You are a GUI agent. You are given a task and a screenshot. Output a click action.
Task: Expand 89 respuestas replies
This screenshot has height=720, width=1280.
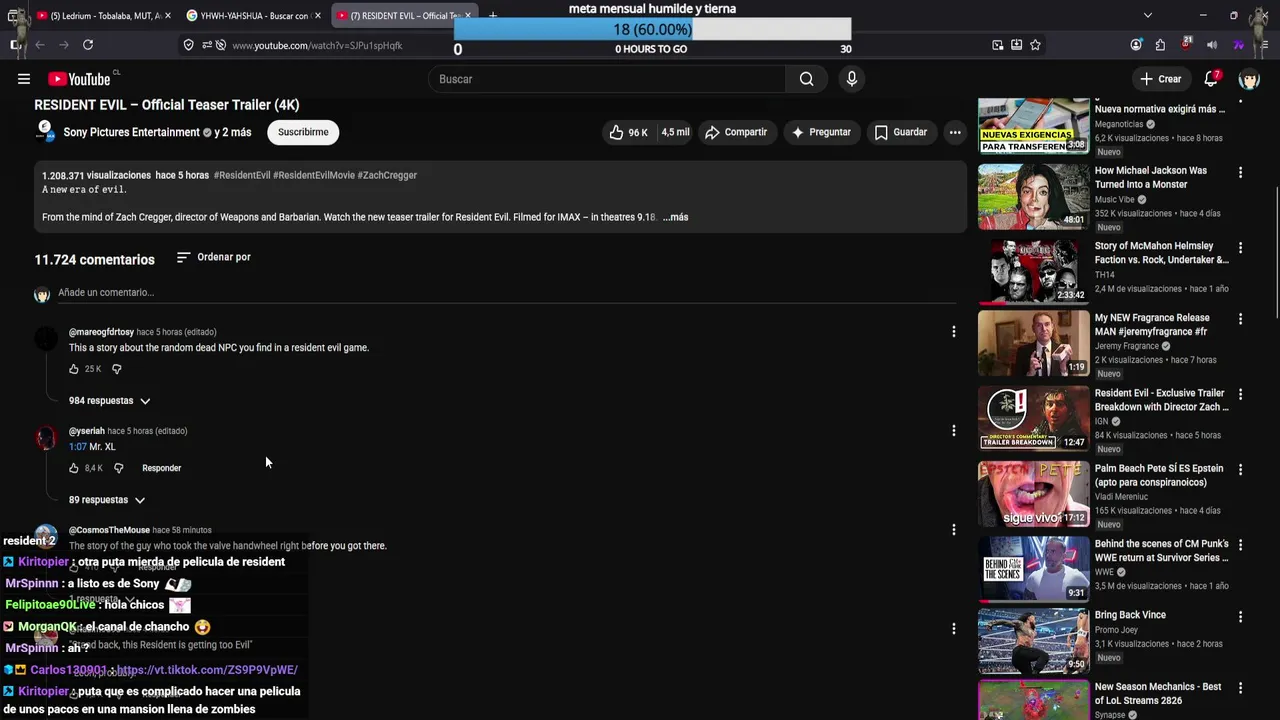[106, 500]
